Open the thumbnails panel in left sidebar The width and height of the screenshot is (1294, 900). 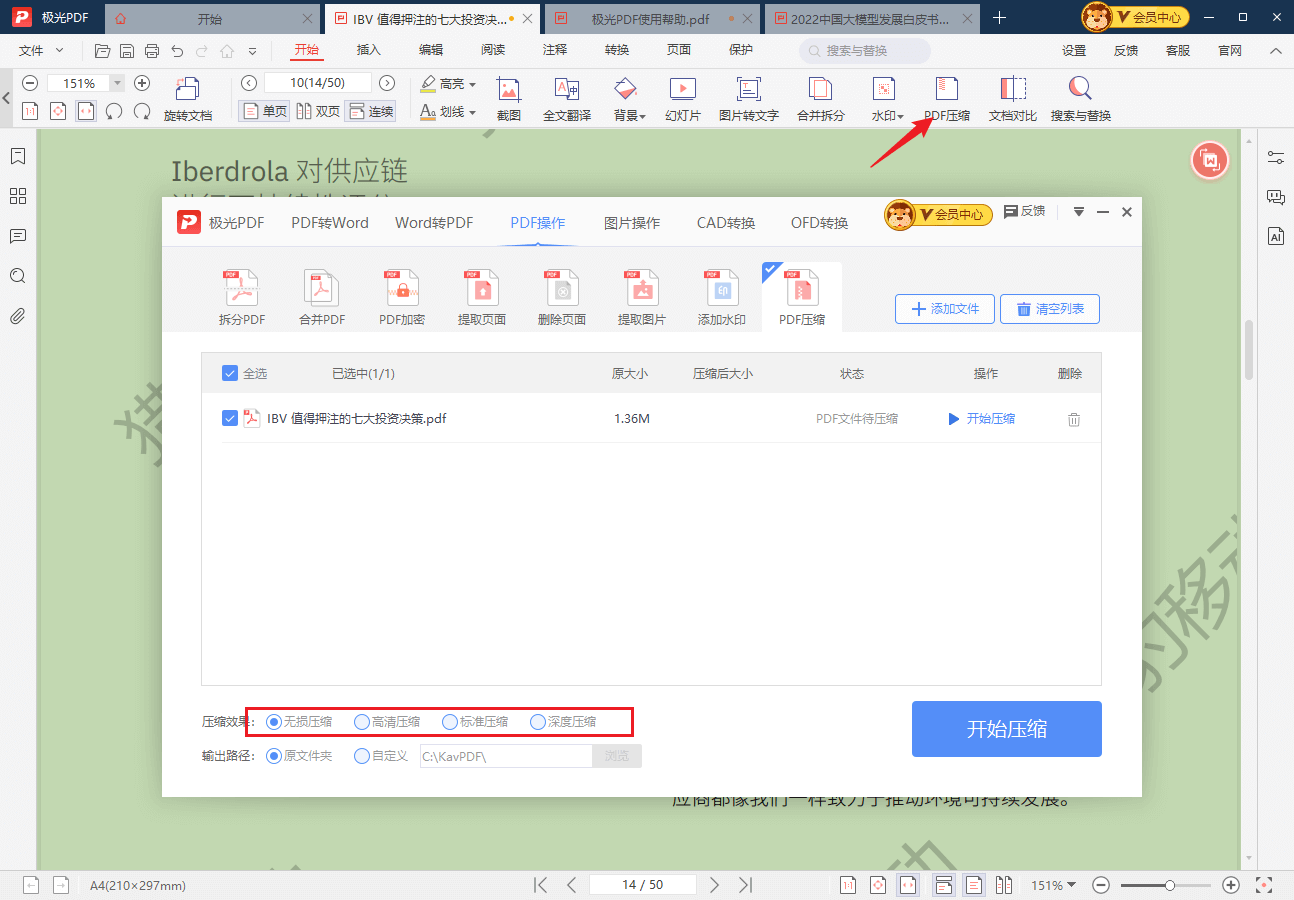[17, 196]
